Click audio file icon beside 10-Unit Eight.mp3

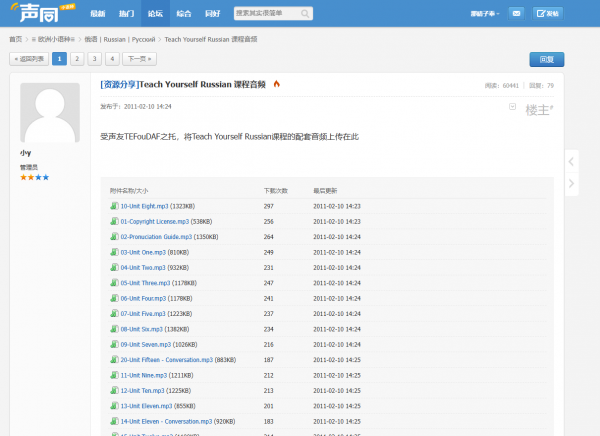tap(114, 206)
